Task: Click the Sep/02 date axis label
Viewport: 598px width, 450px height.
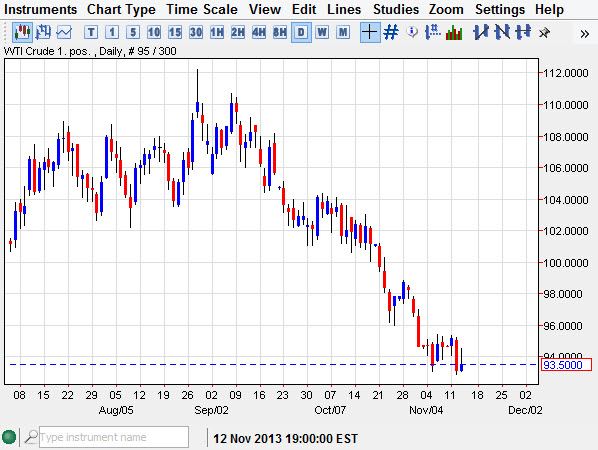Action: point(211,410)
